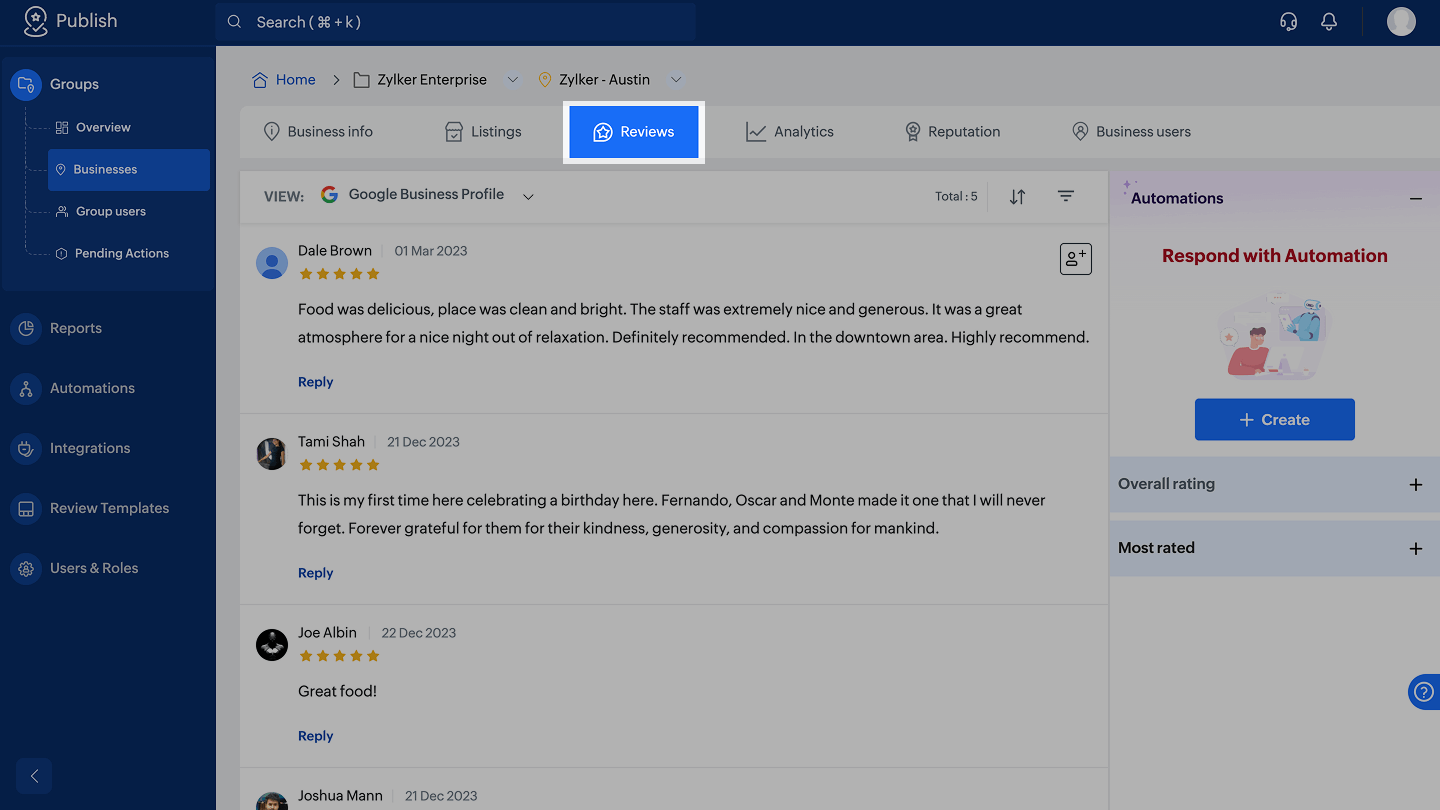This screenshot has height=810, width=1440.
Task: Open notifications bell icon
Action: (1329, 22)
